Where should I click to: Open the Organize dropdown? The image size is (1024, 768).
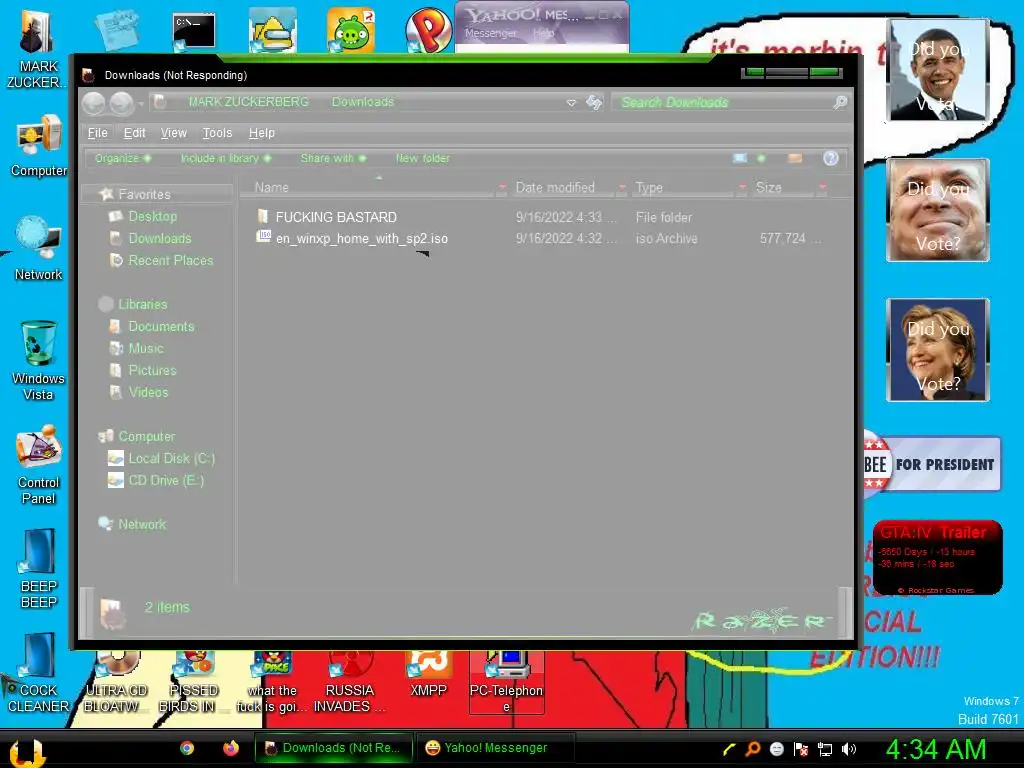(122, 158)
